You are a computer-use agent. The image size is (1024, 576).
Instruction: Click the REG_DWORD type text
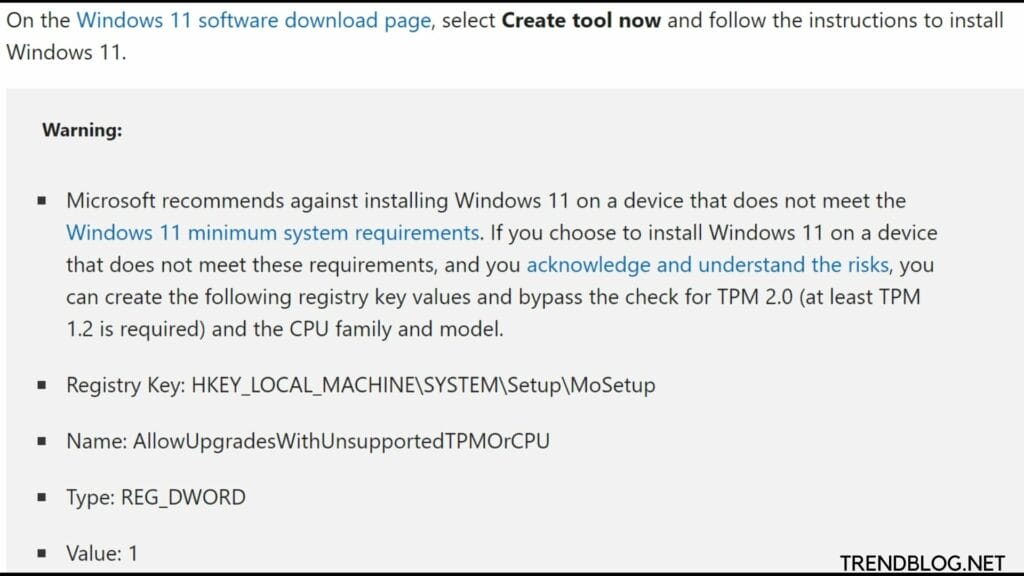click(x=184, y=498)
